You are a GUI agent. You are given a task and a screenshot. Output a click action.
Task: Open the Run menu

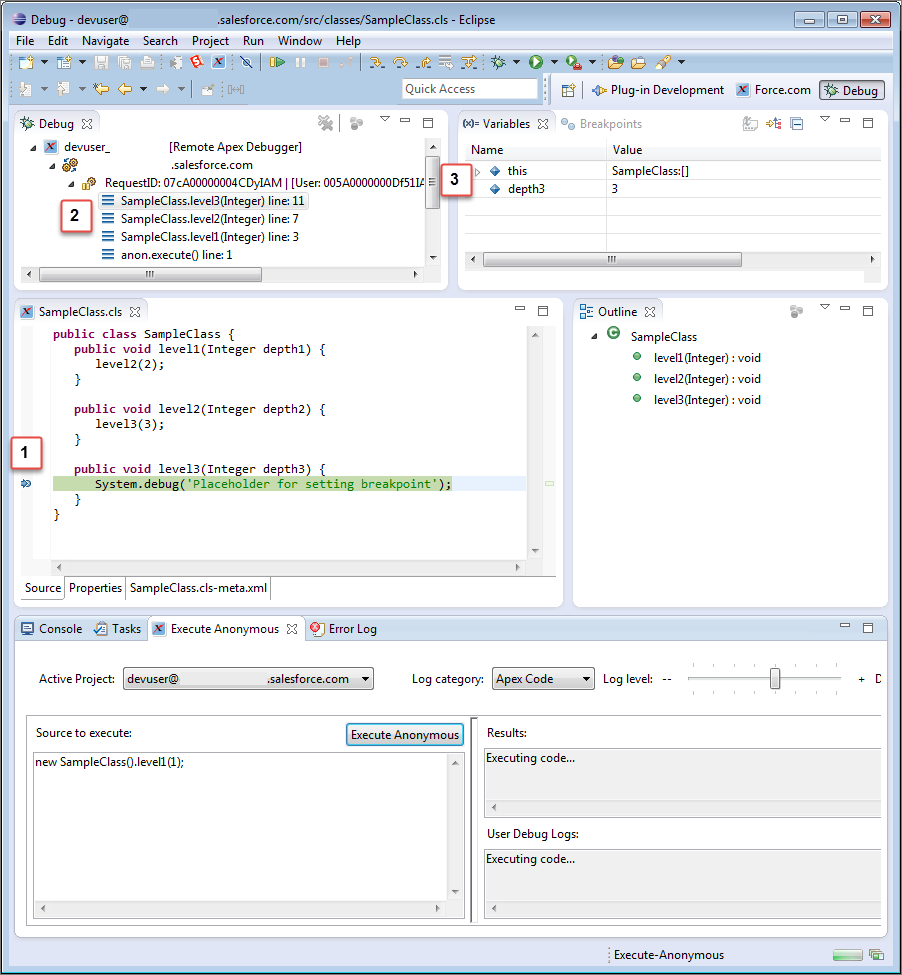tap(253, 41)
